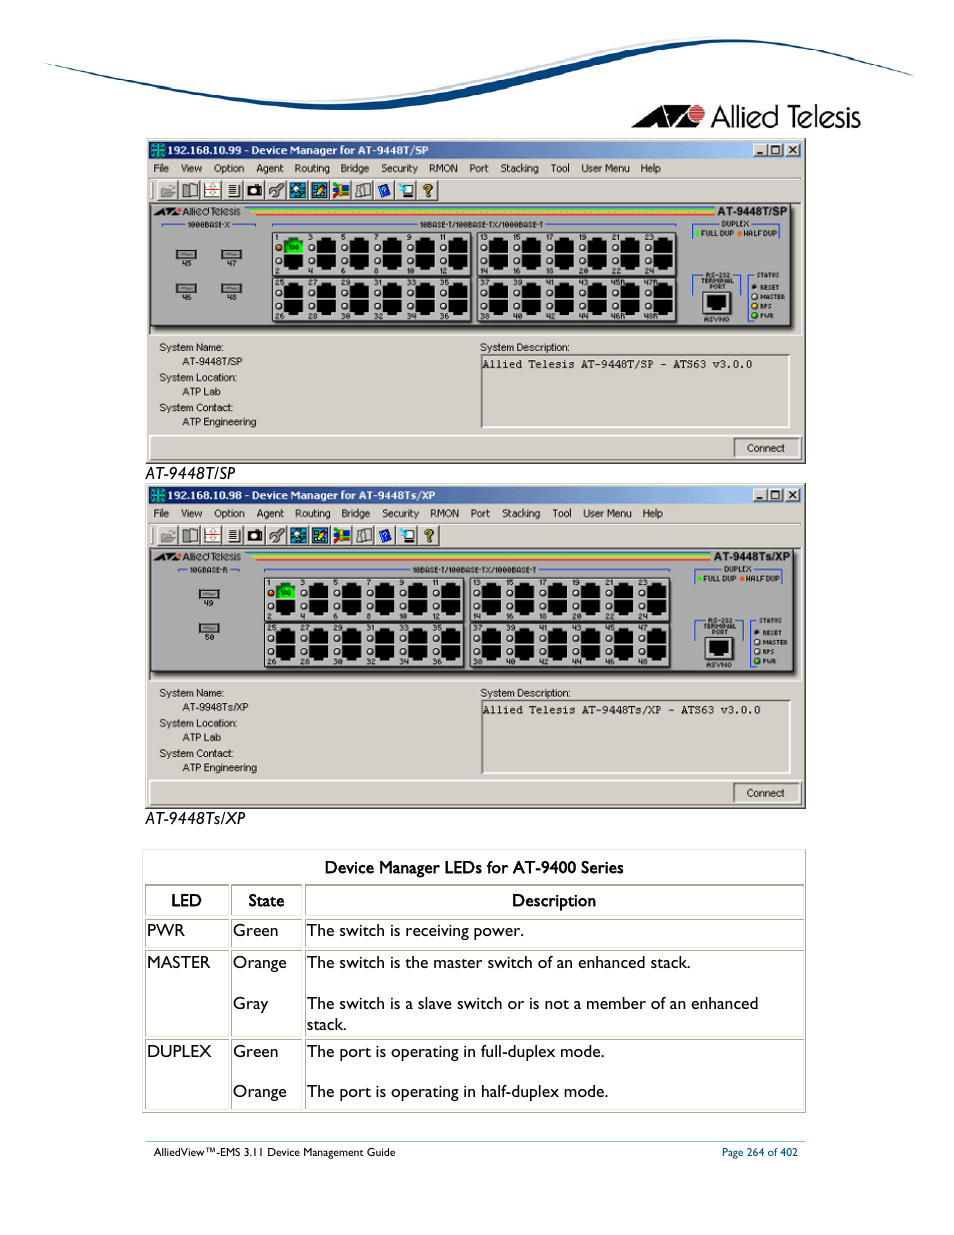Click the list lines icon in AT-9448T/SP toolbar

(233, 190)
